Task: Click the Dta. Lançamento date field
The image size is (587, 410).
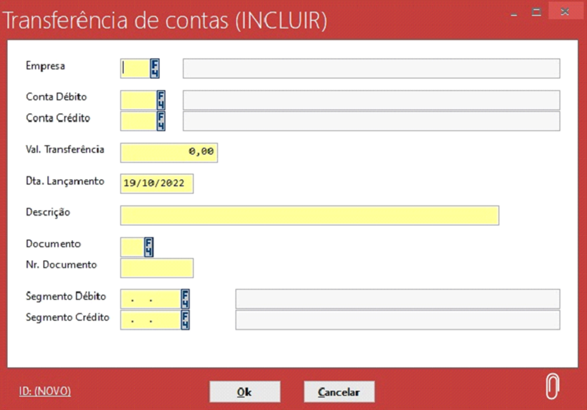Action: [157, 183]
